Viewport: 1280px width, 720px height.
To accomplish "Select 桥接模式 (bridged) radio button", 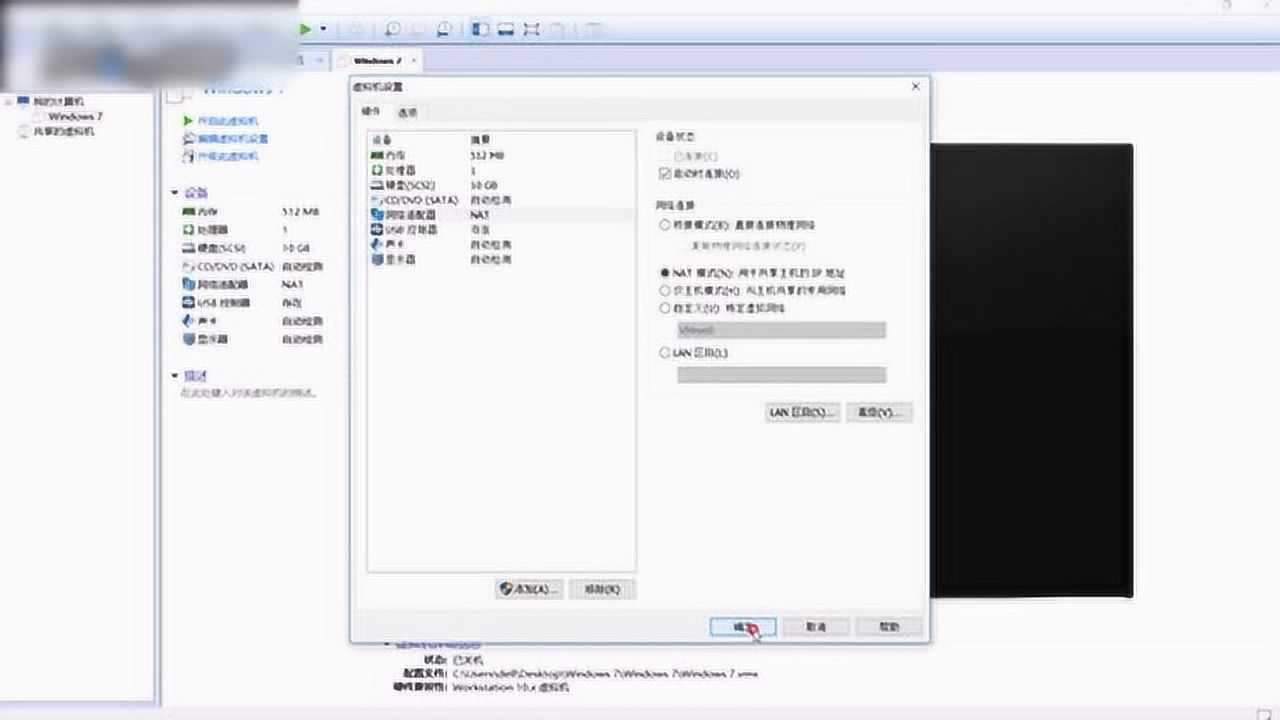I will [x=665, y=226].
